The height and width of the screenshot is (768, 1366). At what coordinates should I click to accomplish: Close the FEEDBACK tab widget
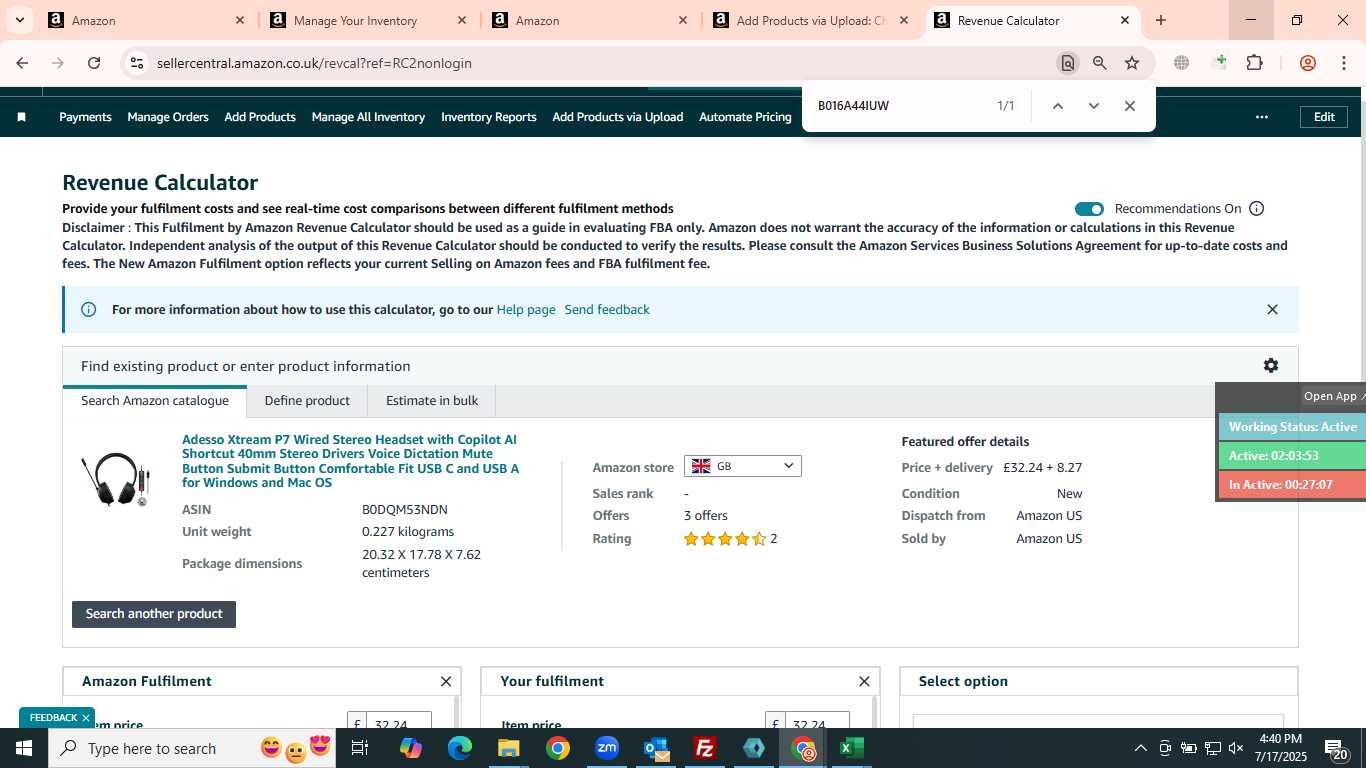pyautogui.click(x=86, y=718)
